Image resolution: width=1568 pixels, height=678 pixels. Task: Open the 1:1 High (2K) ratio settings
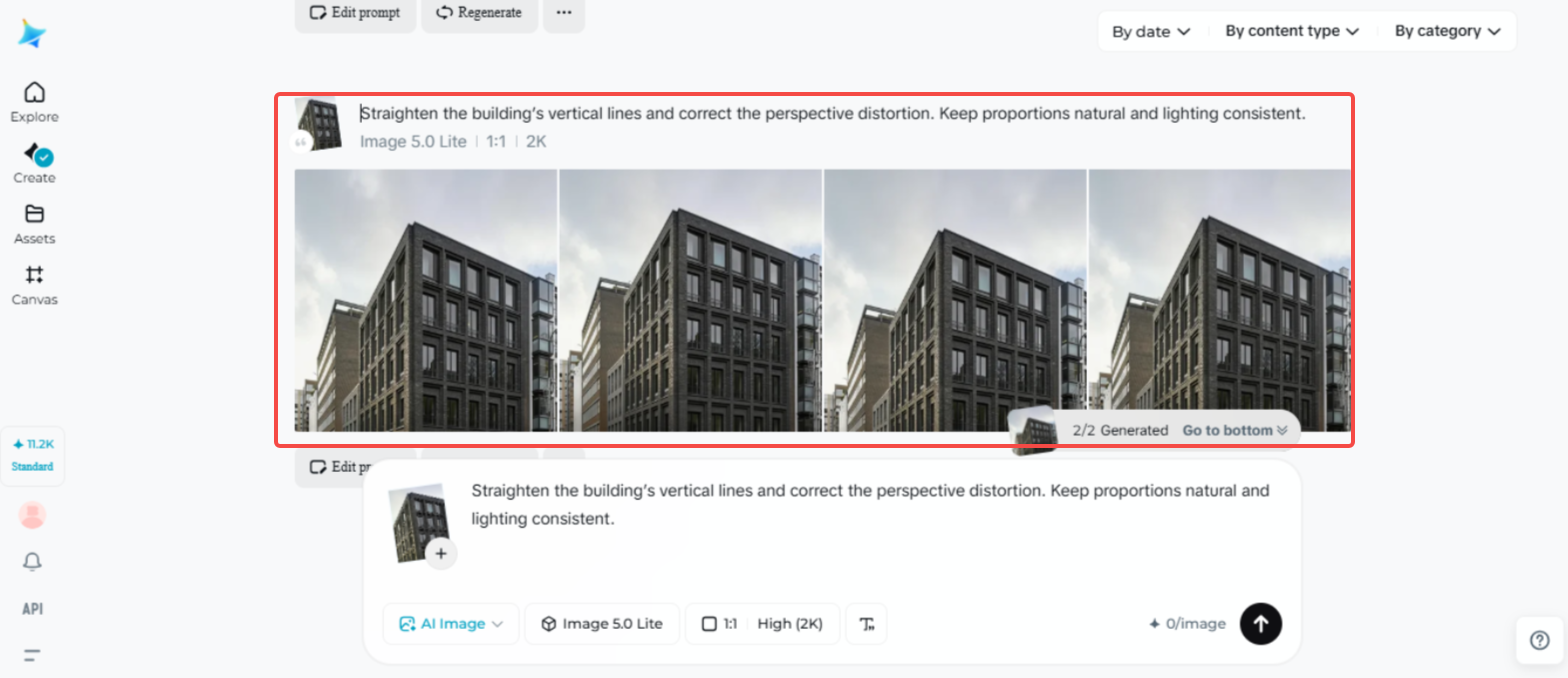(x=762, y=623)
